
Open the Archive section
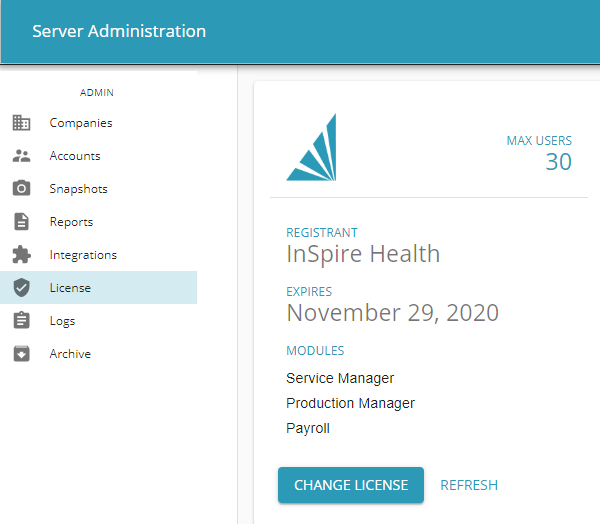tap(70, 354)
